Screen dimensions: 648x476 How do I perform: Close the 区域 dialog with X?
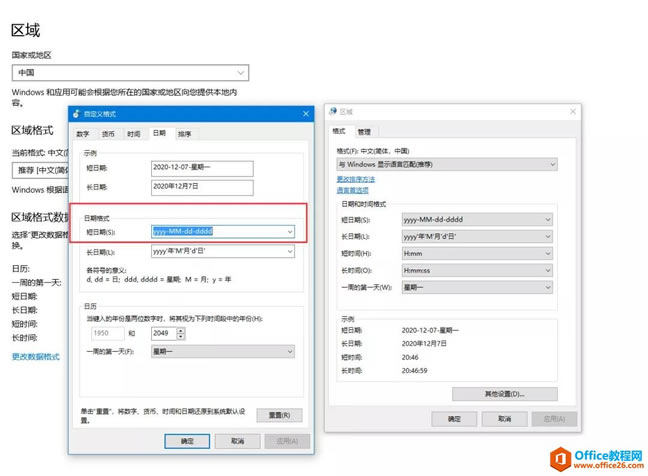[573, 112]
